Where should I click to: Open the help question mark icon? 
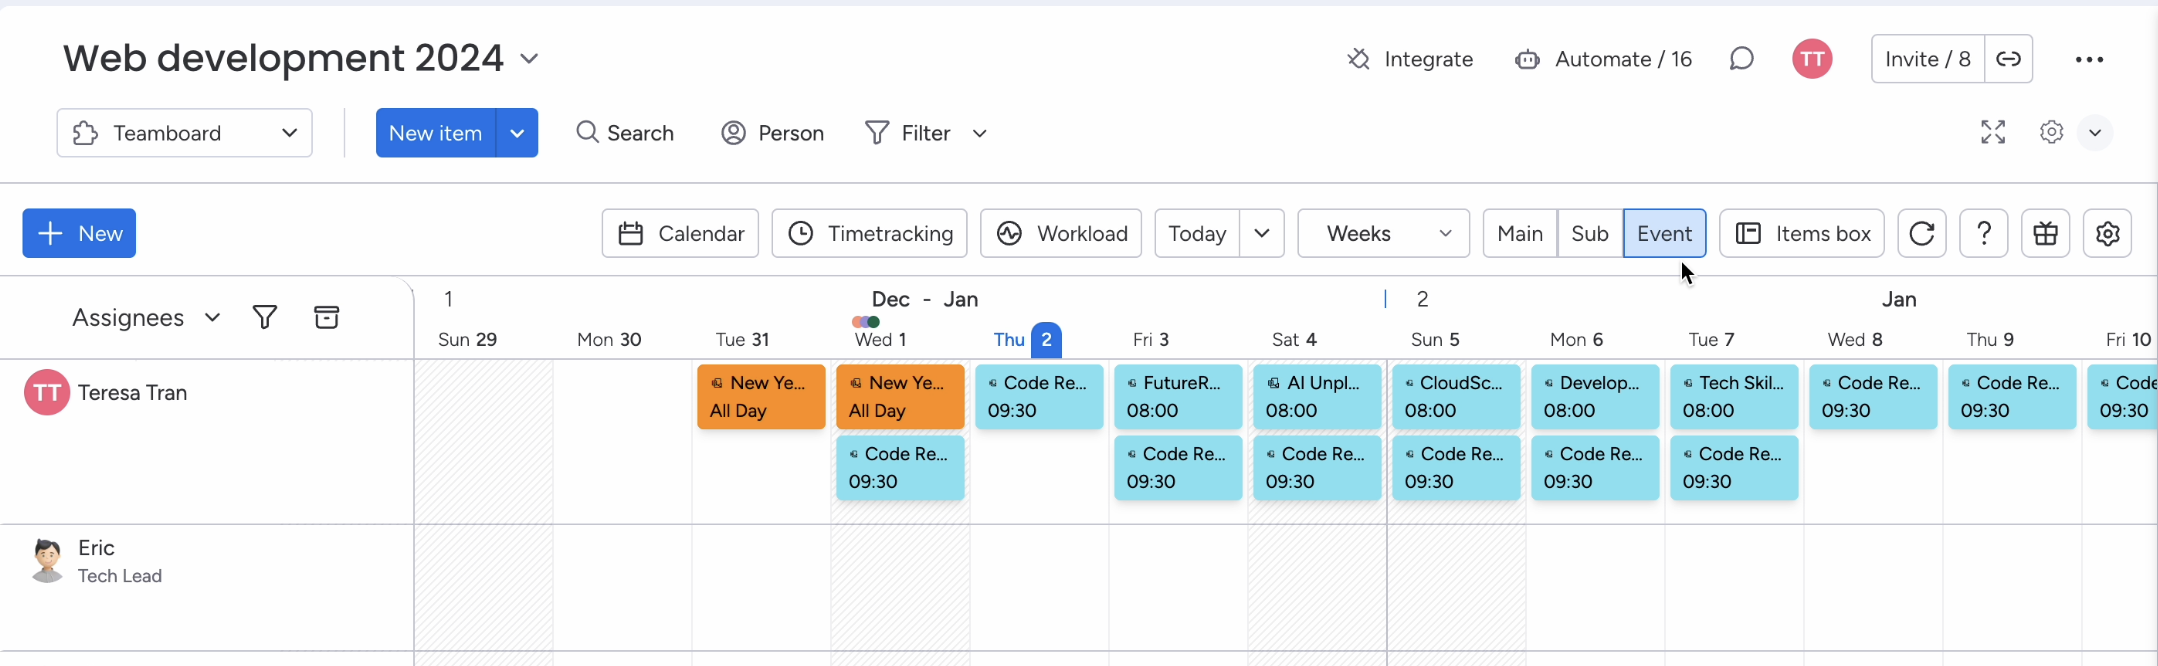pyautogui.click(x=1984, y=234)
